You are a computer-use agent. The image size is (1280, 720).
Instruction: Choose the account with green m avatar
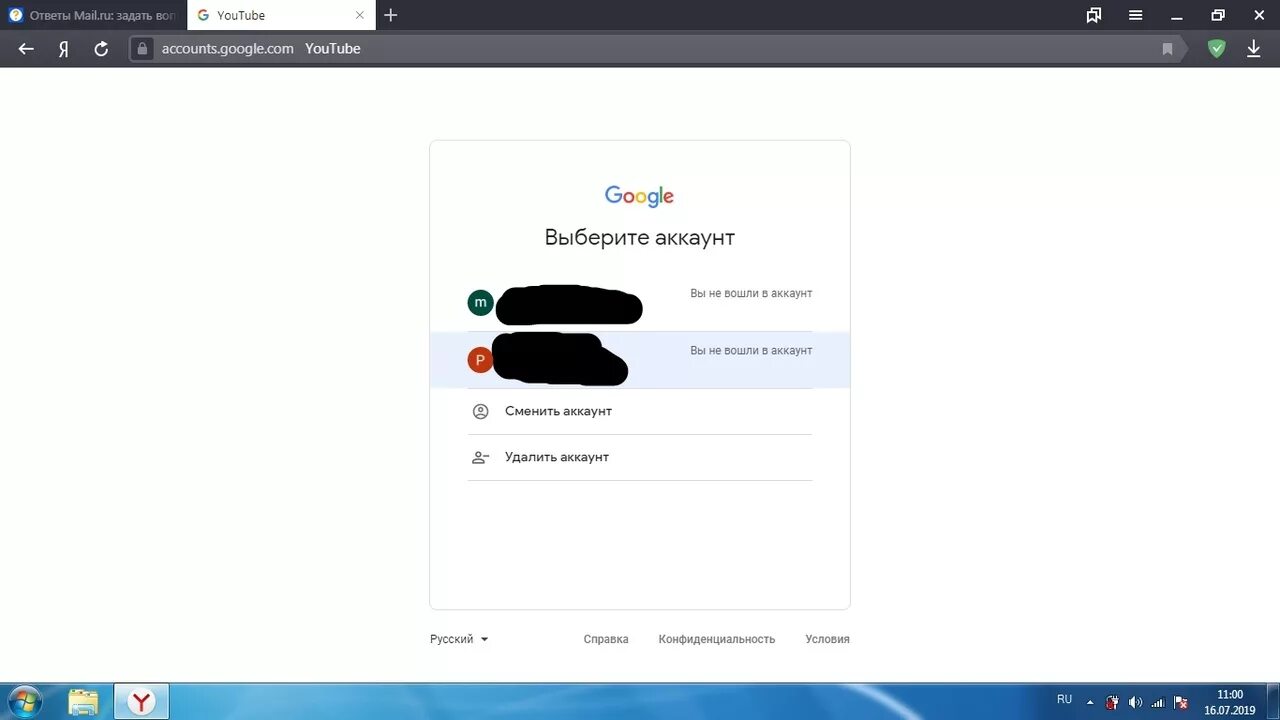pyautogui.click(x=640, y=303)
